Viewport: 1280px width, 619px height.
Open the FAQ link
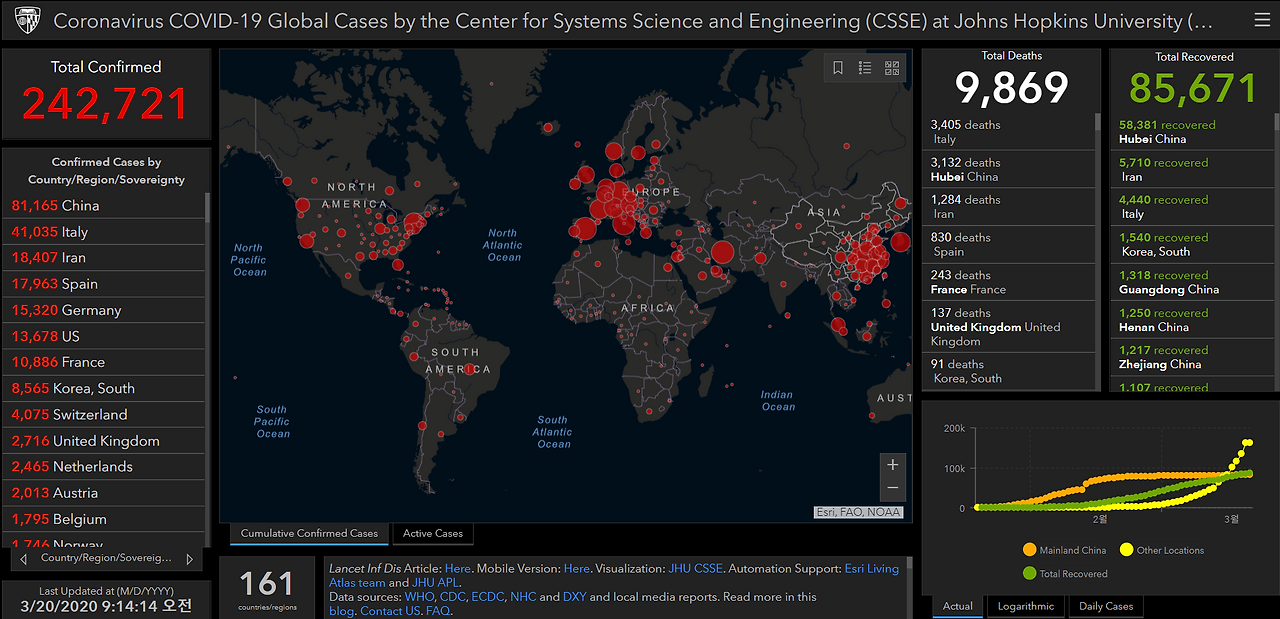click(438, 611)
